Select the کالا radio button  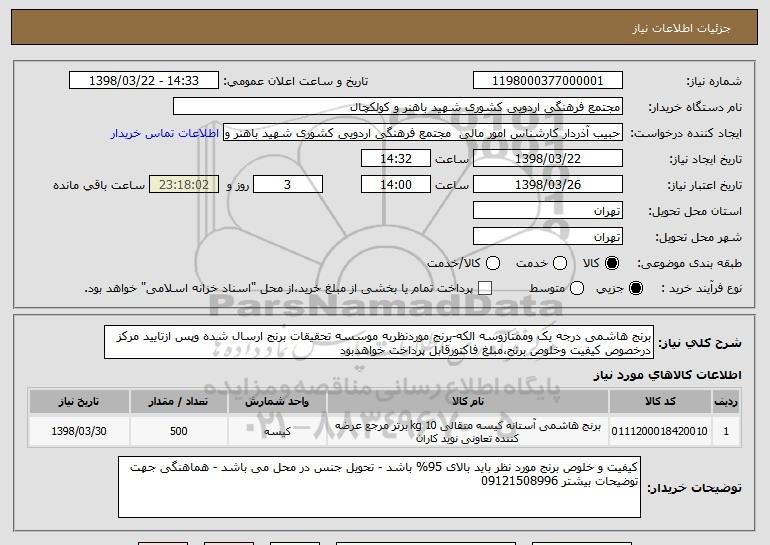(612, 263)
